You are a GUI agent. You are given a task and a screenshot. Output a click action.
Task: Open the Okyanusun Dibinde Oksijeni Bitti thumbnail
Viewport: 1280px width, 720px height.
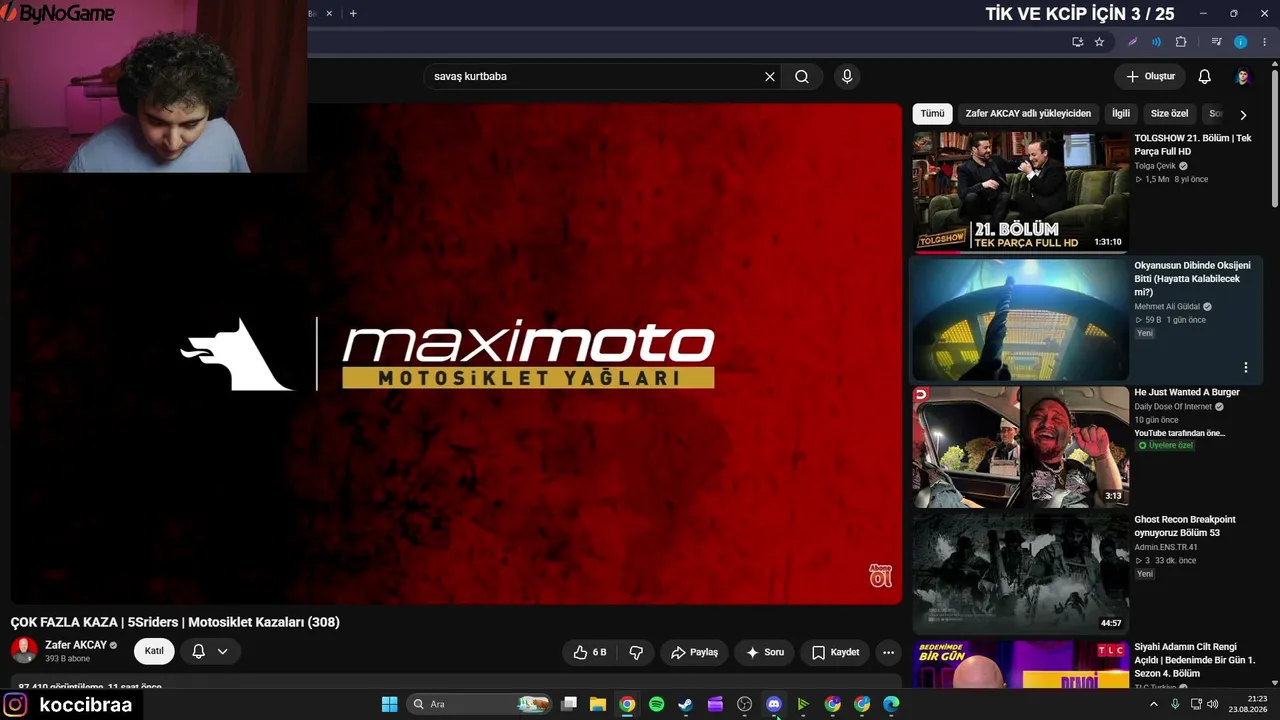point(1020,319)
